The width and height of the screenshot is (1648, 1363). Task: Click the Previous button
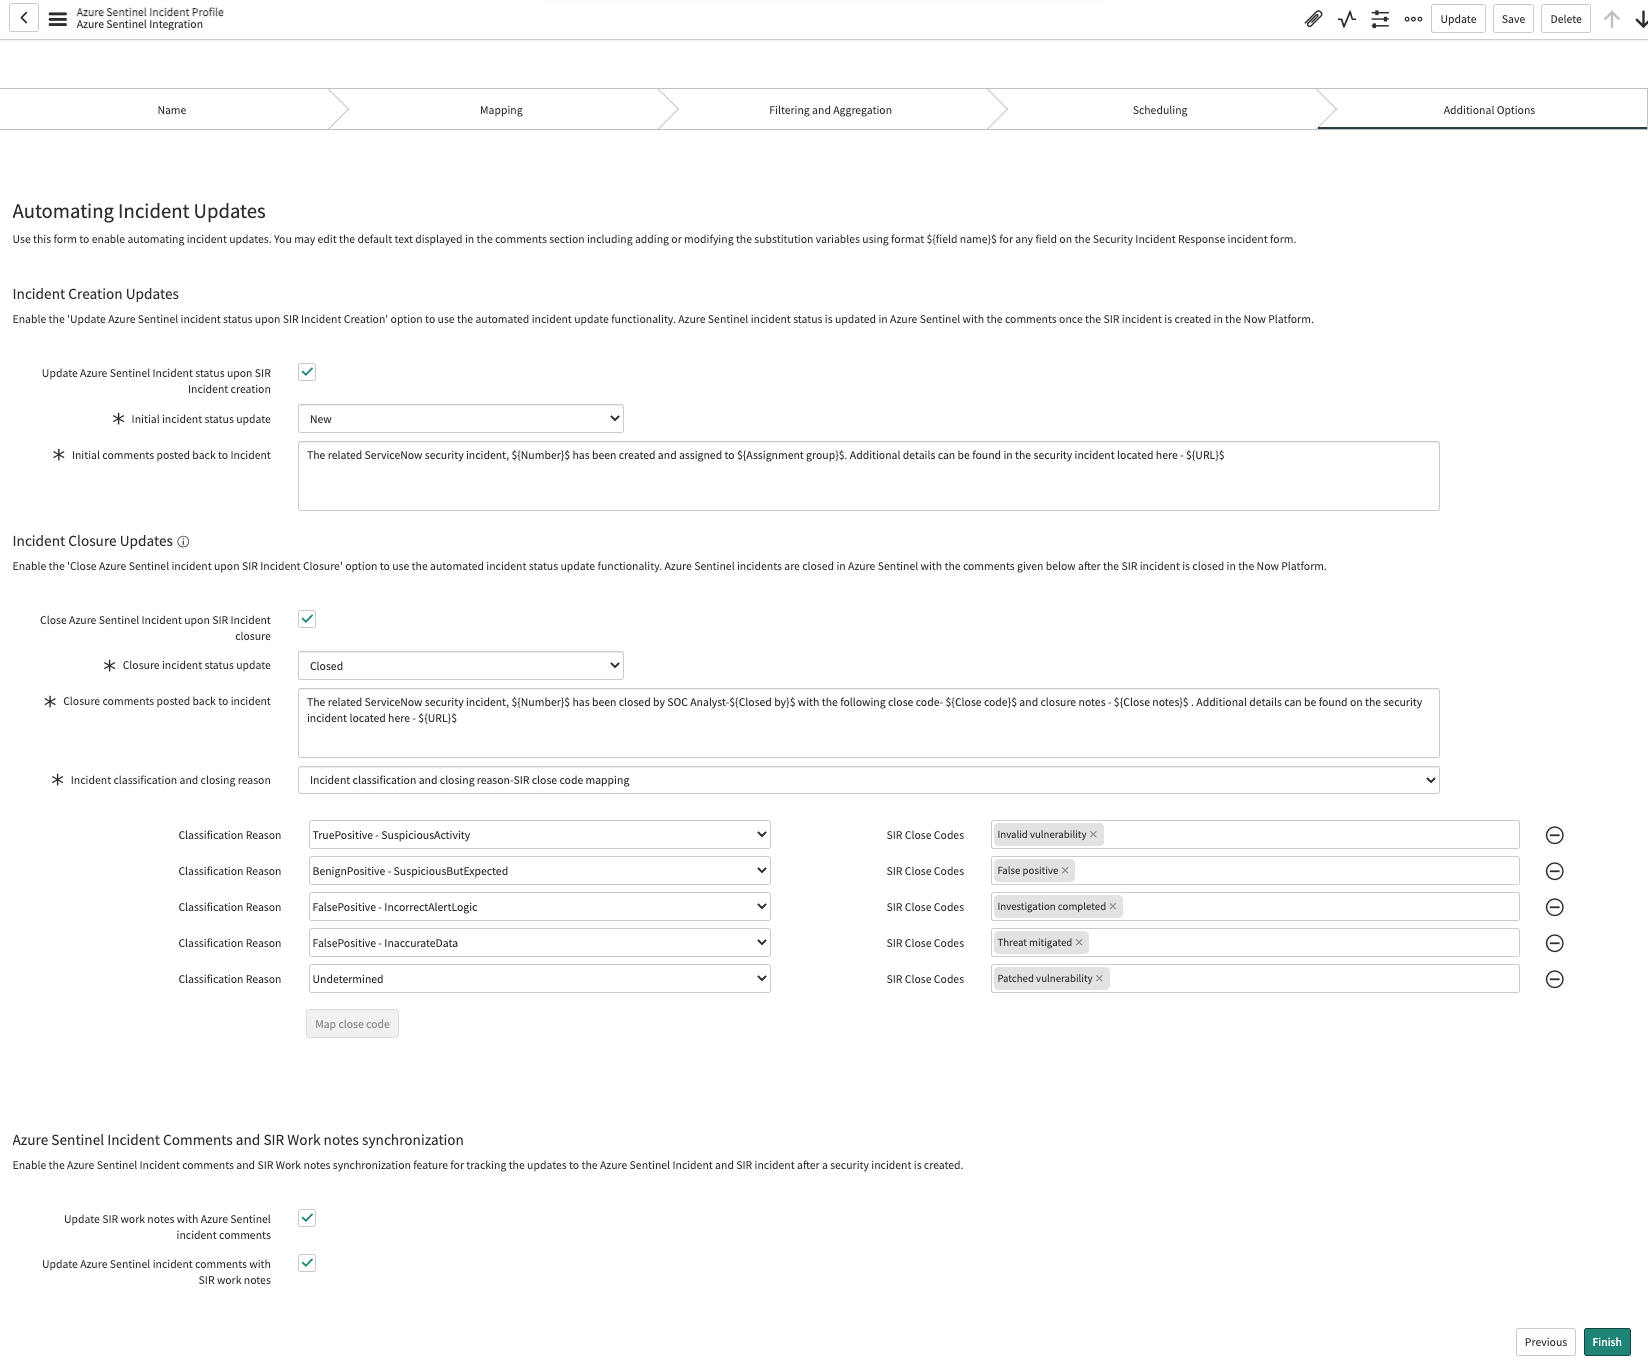(x=1546, y=1342)
